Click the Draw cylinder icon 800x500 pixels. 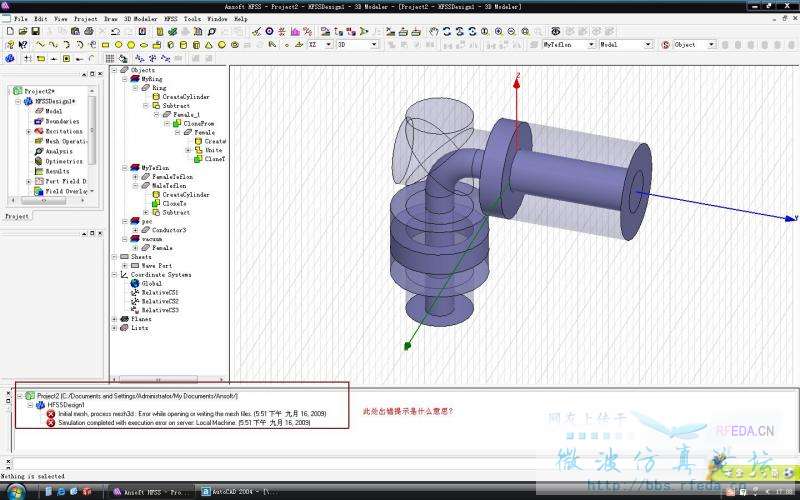(183, 45)
